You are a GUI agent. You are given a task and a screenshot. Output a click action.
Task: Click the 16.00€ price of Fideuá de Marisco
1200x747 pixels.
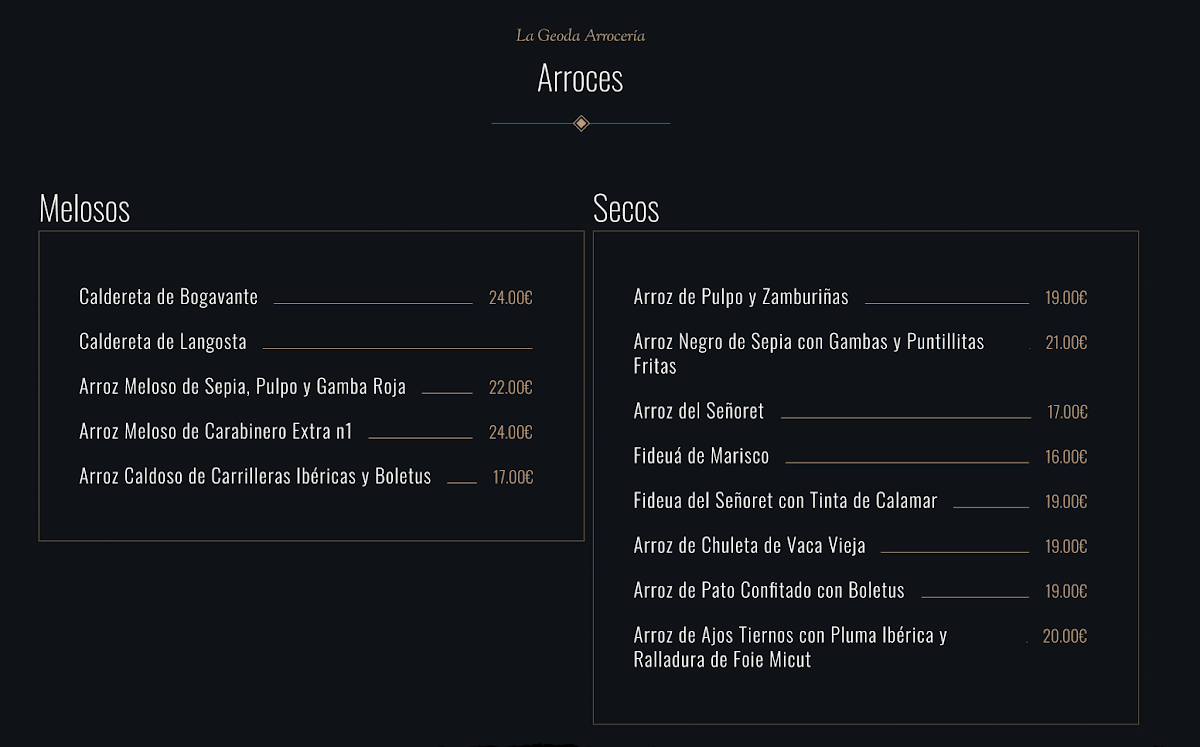point(1066,456)
